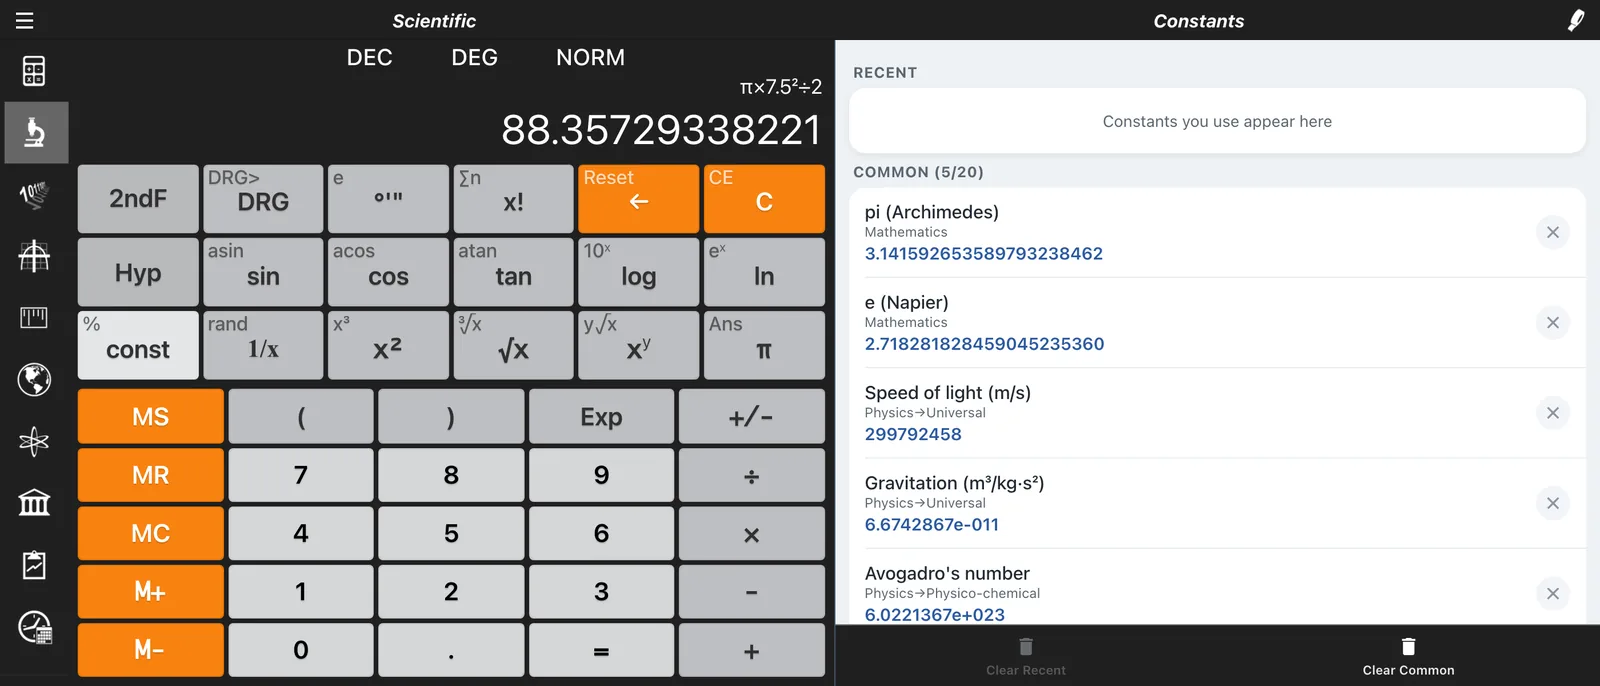The height and width of the screenshot is (686, 1600).
Task: Remove Avogadro's number constant with its X
Action: 1553,593
